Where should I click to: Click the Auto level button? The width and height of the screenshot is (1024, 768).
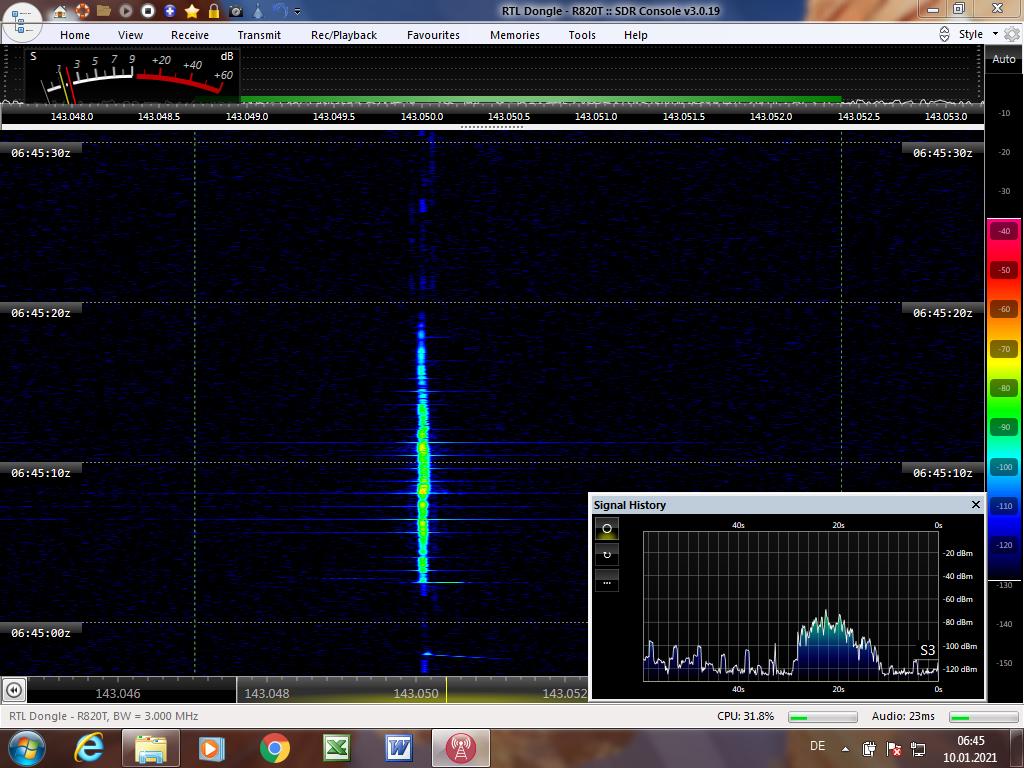[x=1004, y=59]
